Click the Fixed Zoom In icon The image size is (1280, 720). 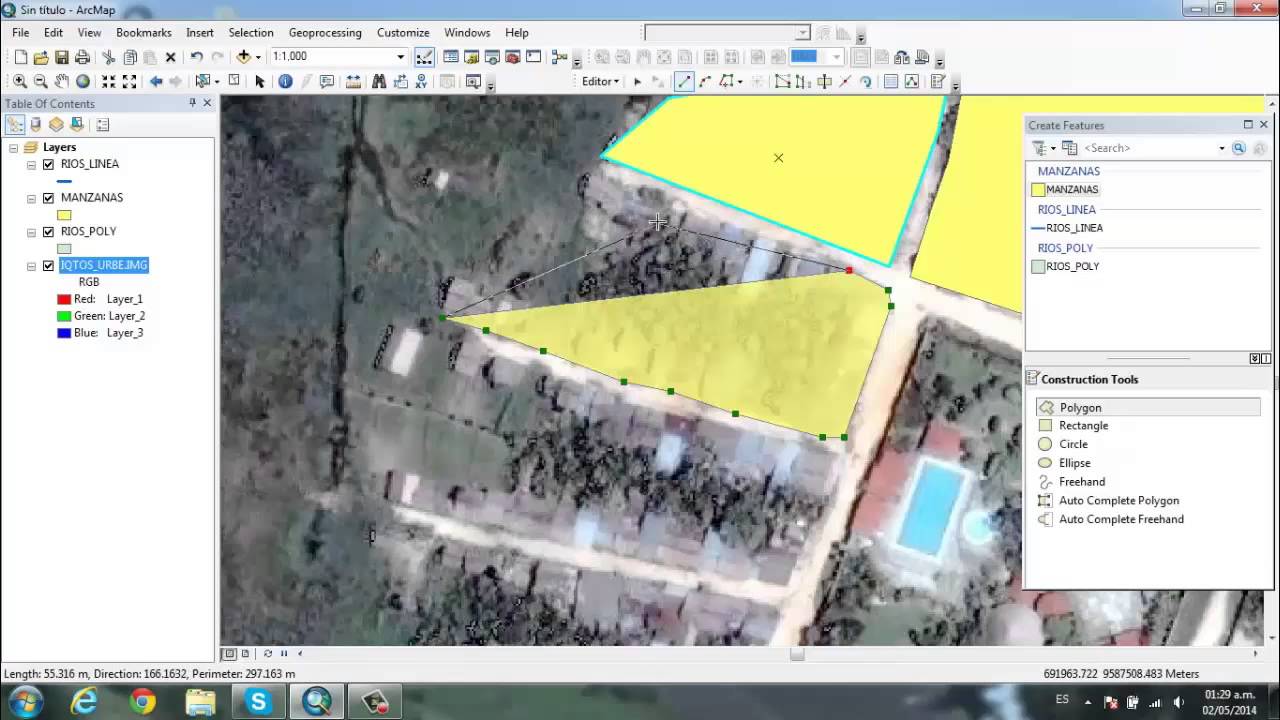click(x=108, y=81)
